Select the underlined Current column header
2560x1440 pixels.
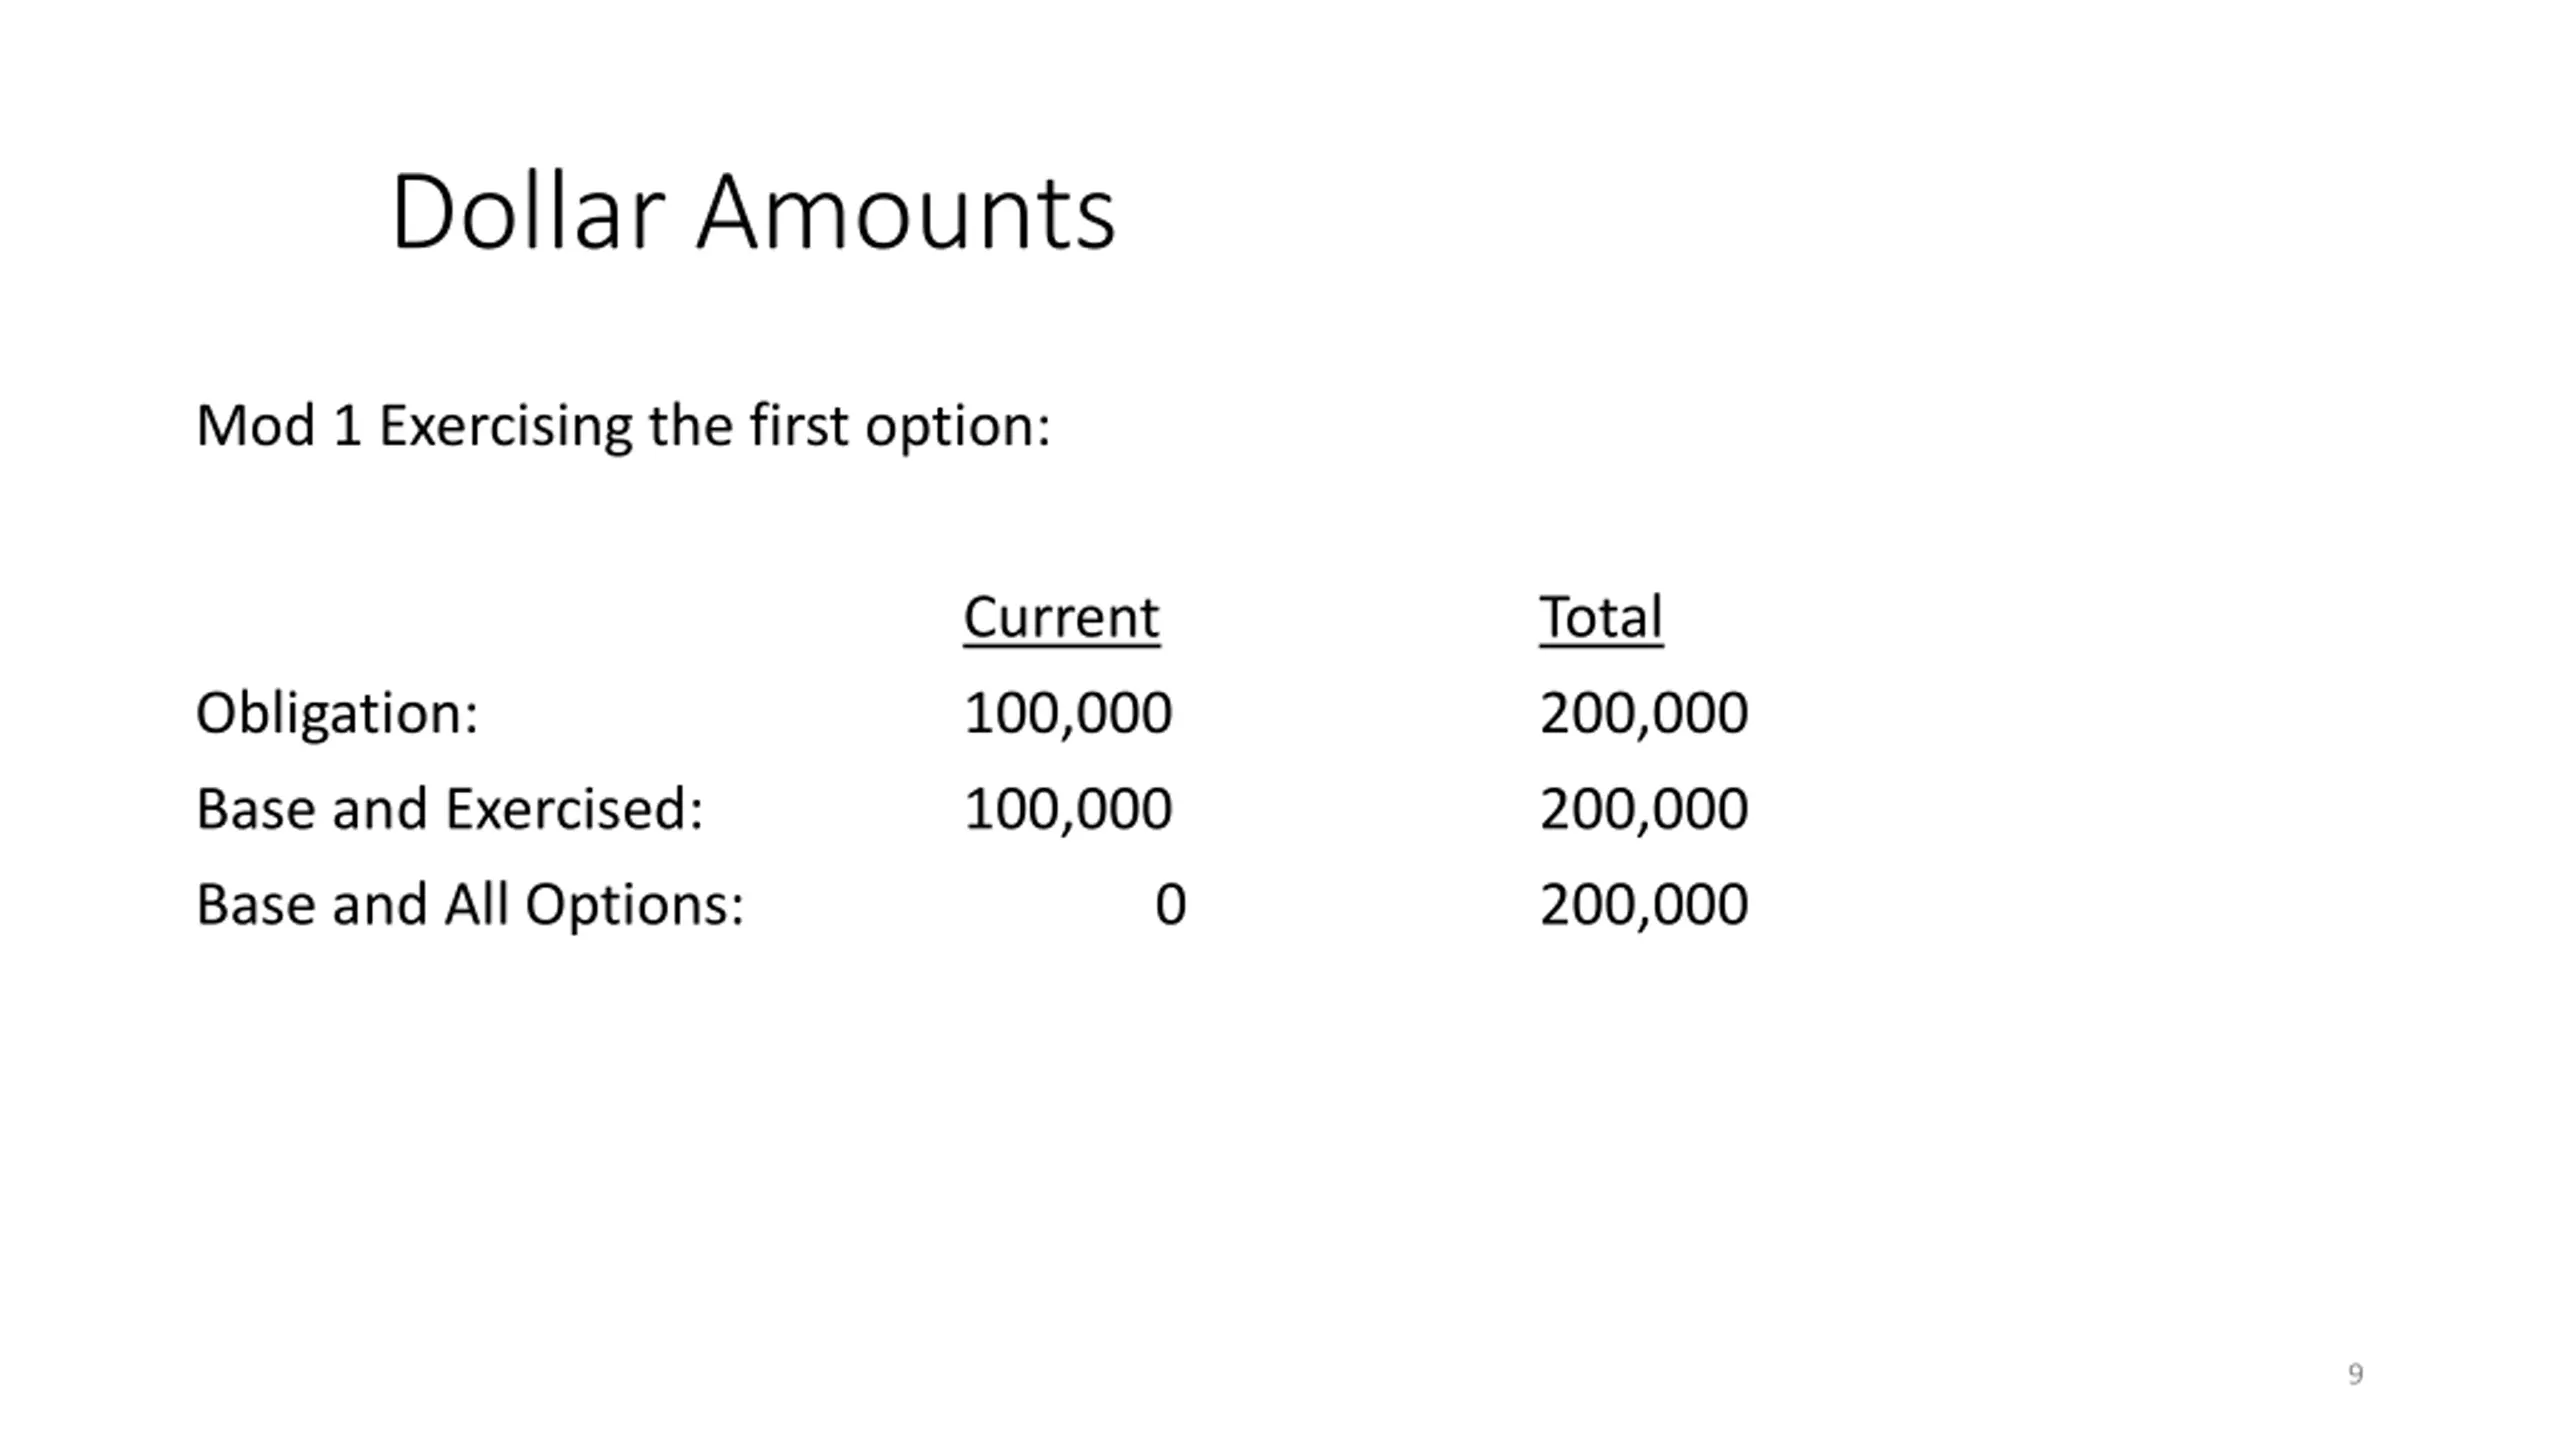(1061, 617)
